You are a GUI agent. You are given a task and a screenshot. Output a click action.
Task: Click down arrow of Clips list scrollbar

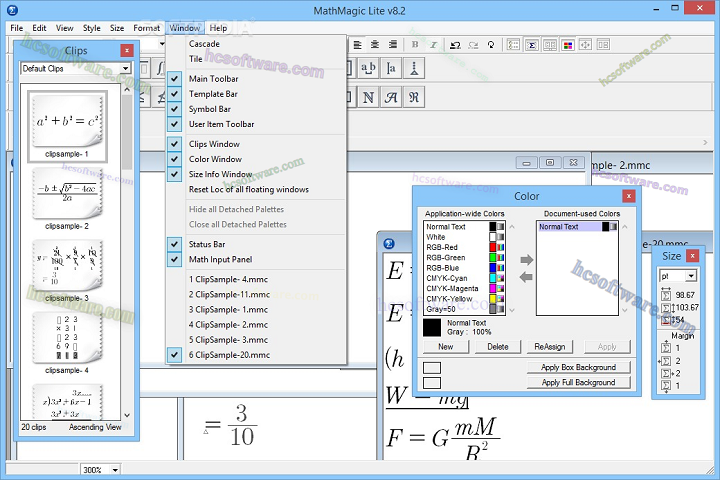tap(127, 415)
